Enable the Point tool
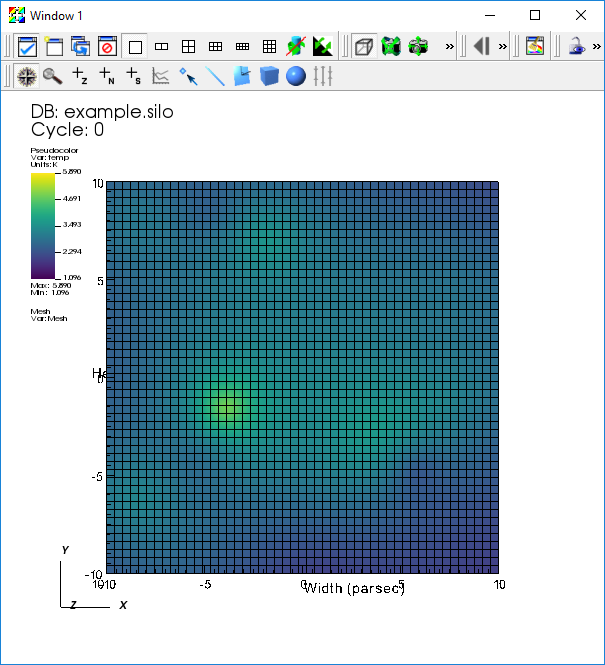Image resolution: width=605 pixels, height=665 pixels. [188, 77]
